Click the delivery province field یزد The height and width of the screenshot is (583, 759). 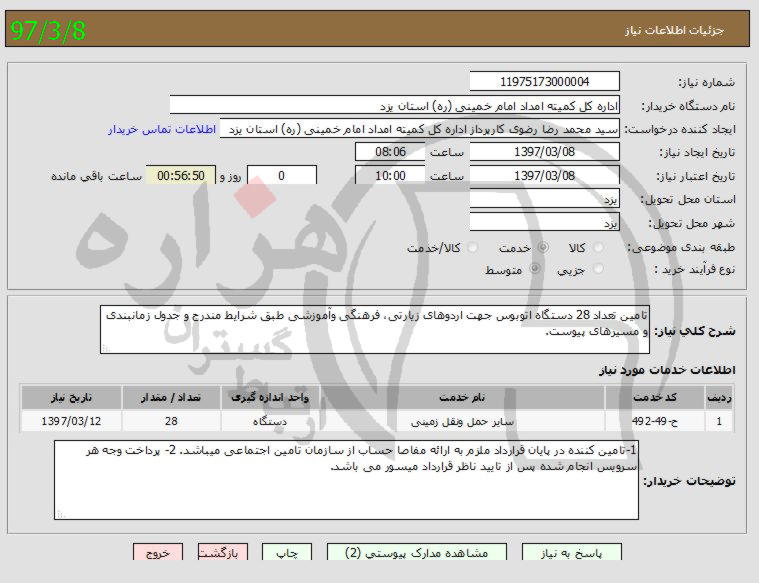(x=545, y=199)
